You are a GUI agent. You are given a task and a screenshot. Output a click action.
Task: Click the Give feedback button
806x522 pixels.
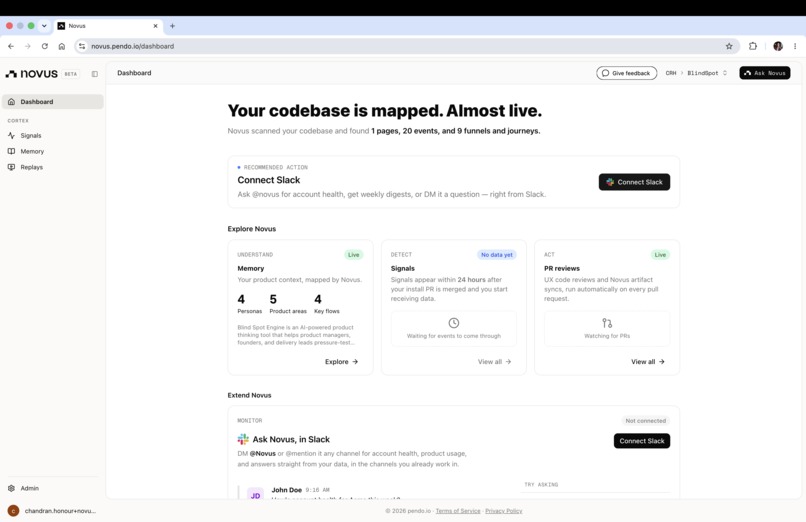626,73
